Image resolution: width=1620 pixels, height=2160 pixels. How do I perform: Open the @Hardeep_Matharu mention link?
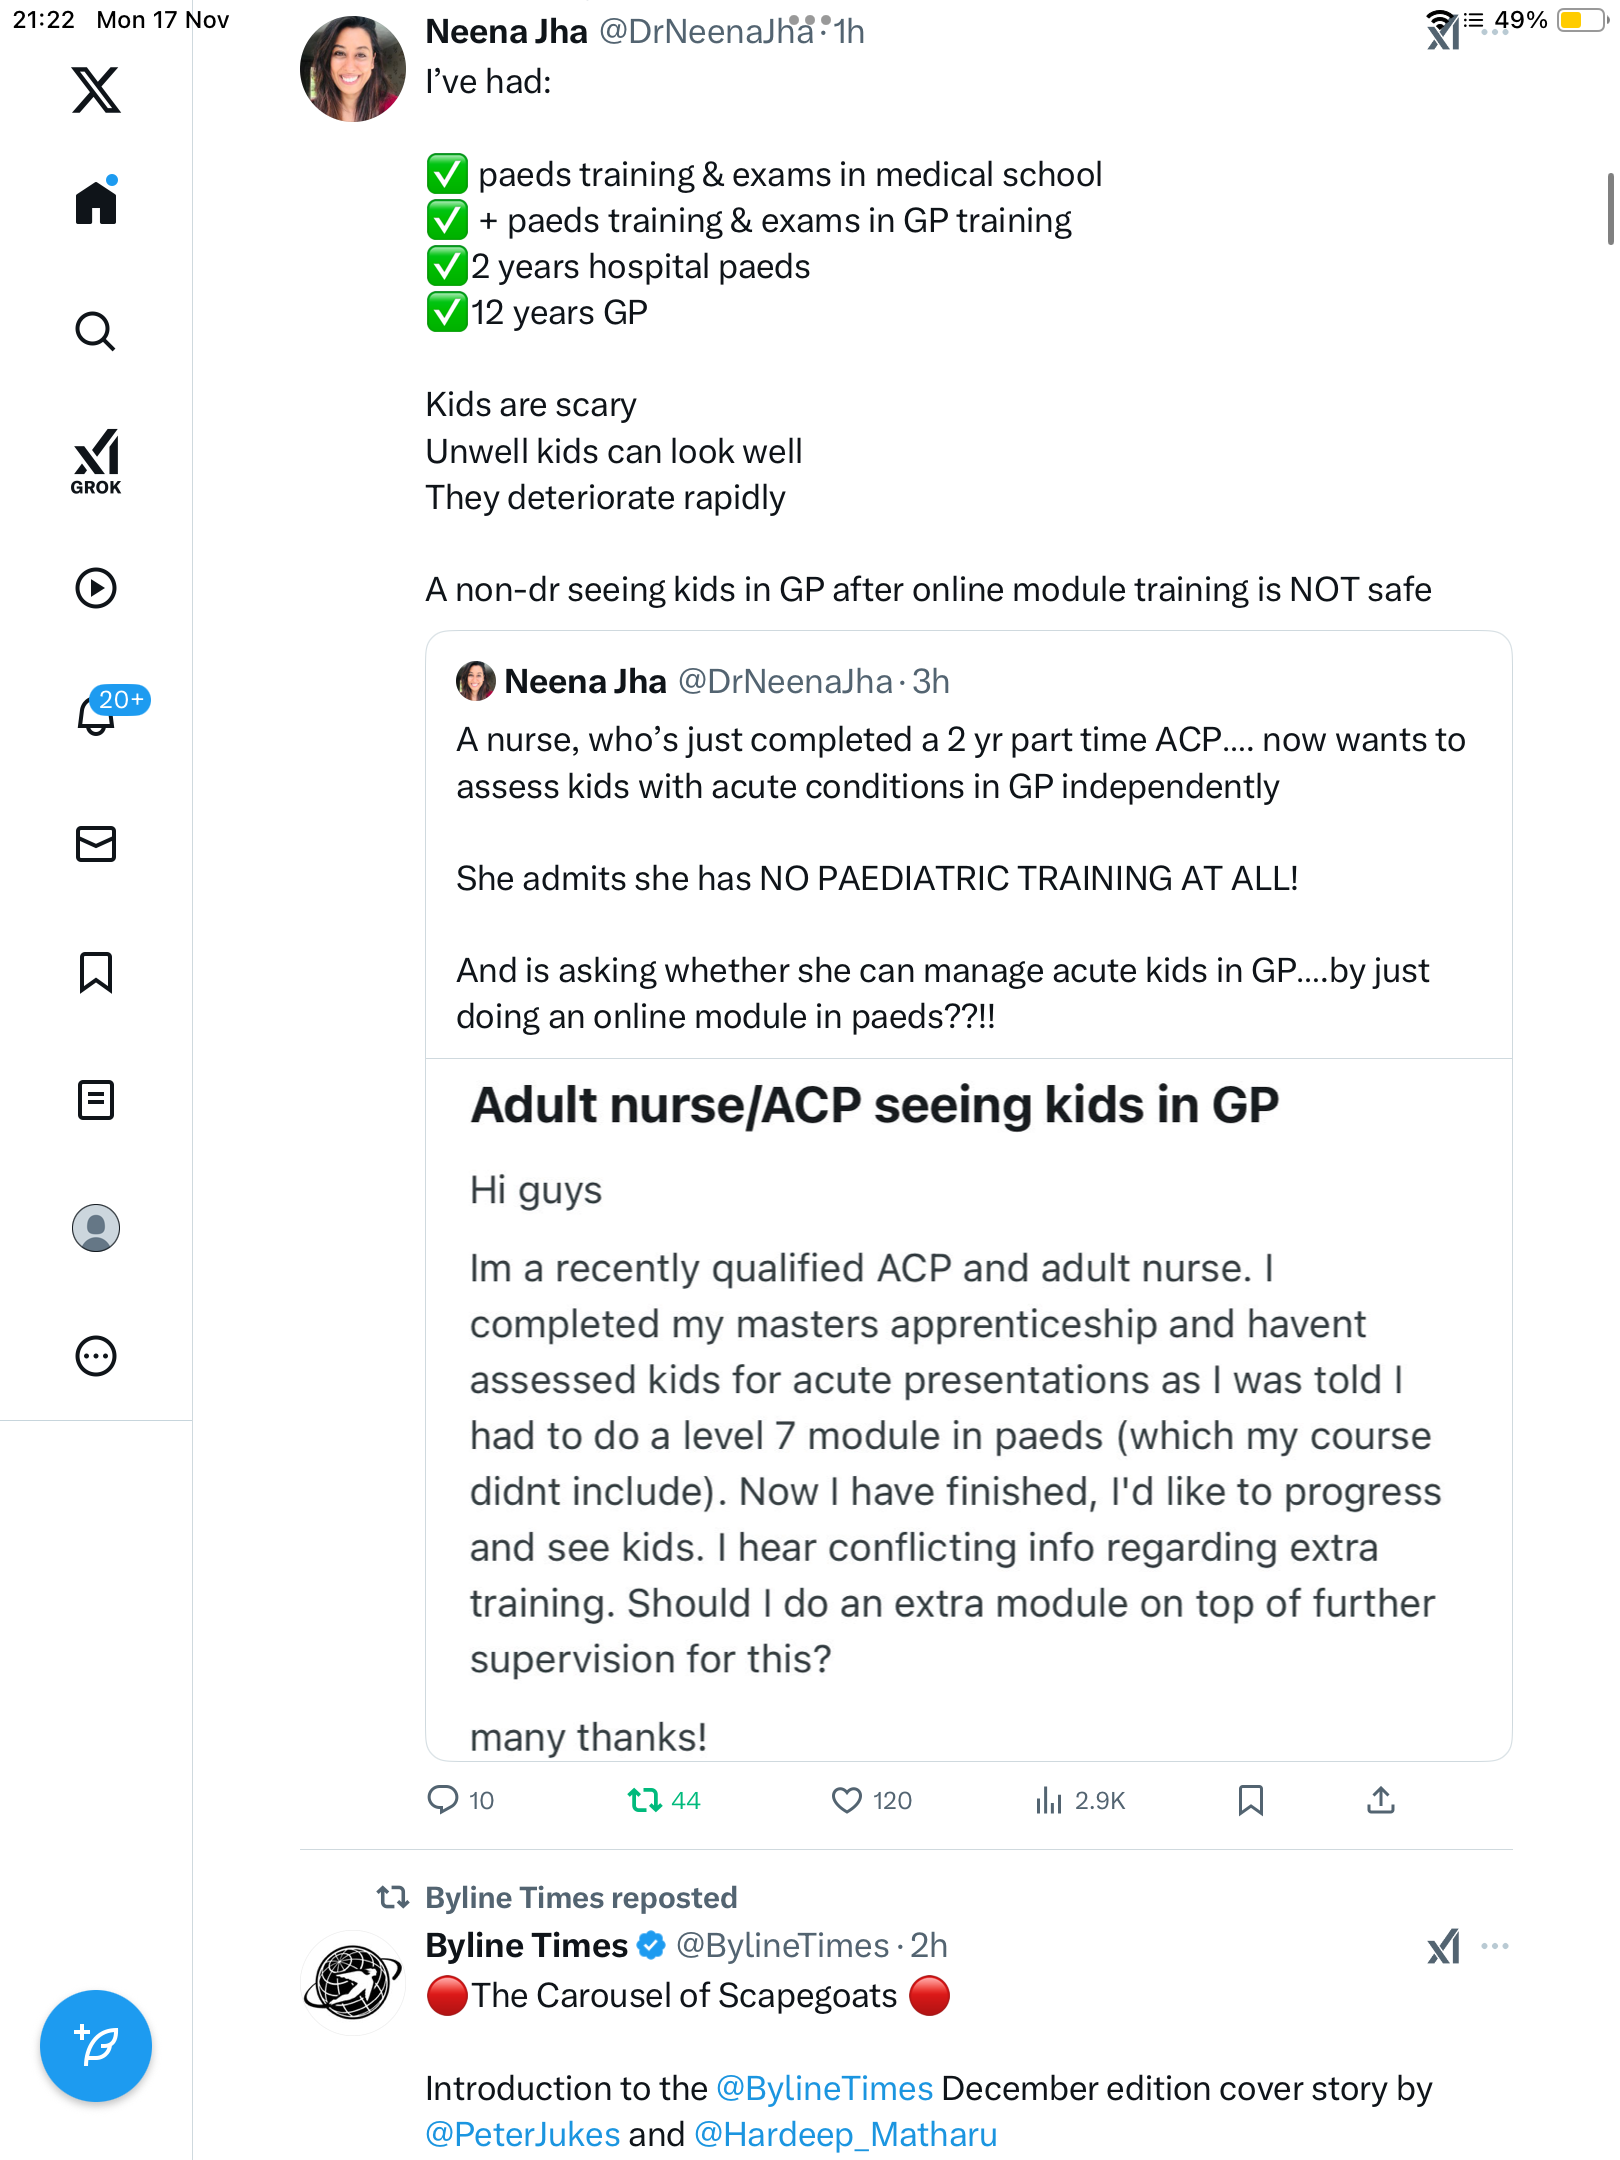pos(845,2134)
